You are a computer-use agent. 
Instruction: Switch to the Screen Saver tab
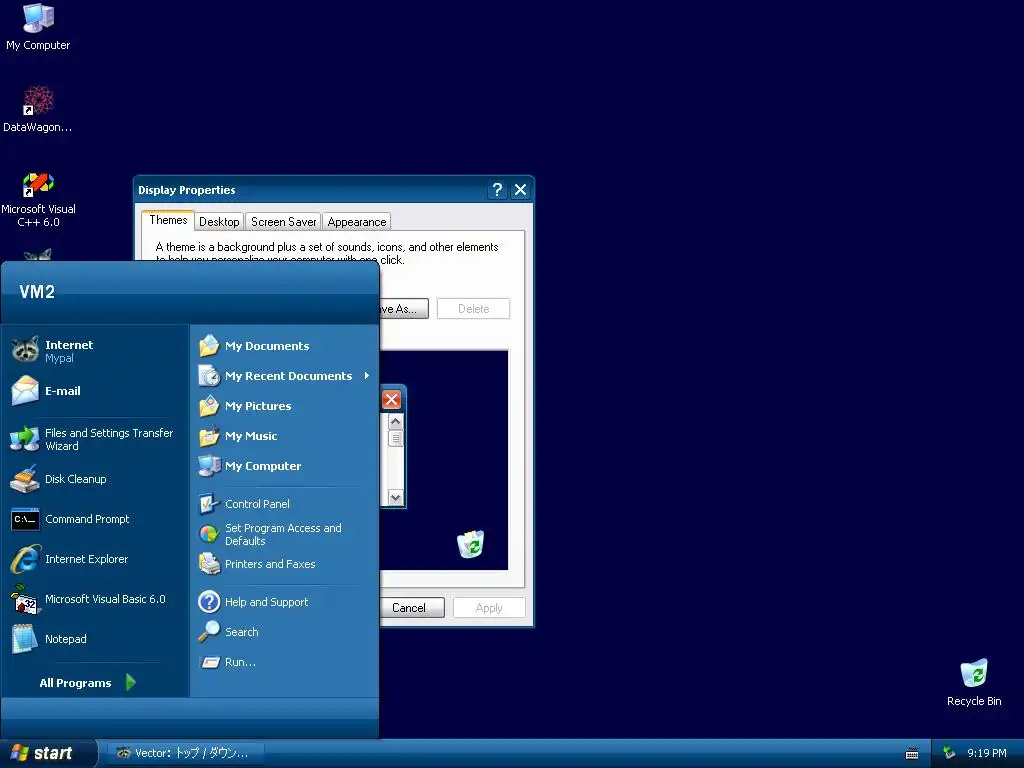coord(283,222)
